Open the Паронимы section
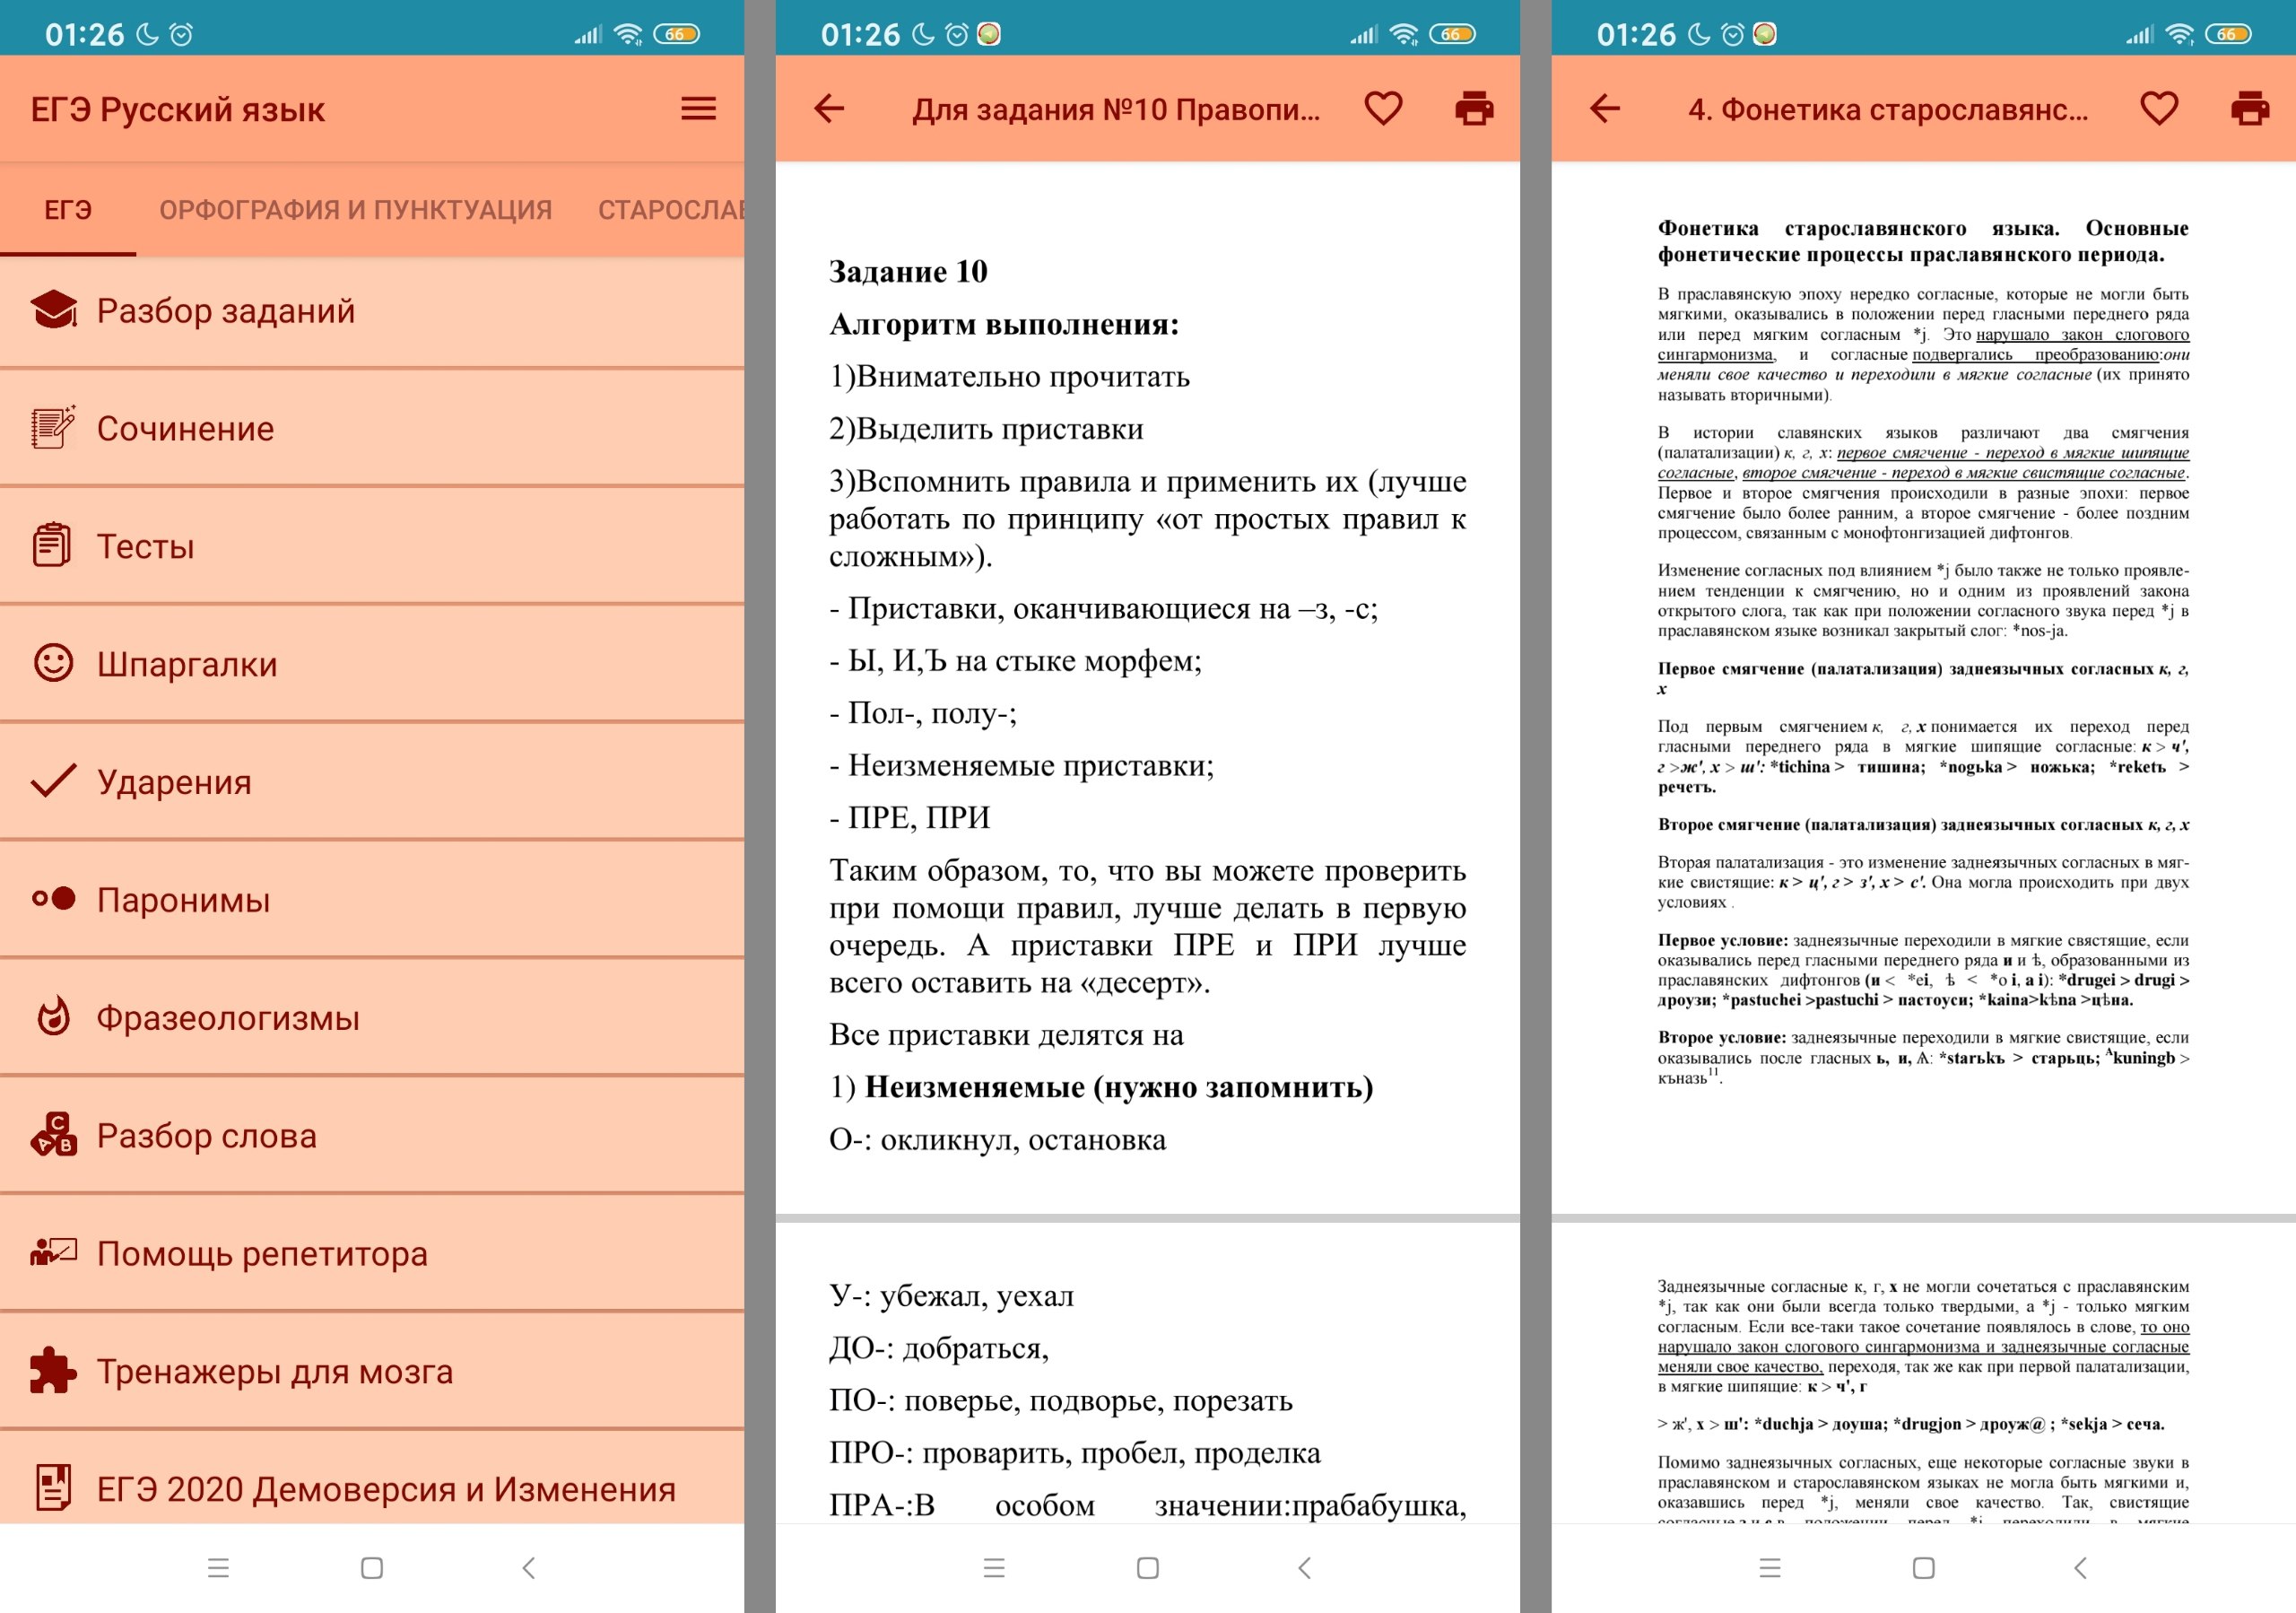The height and width of the screenshot is (1613, 2296). [372, 899]
